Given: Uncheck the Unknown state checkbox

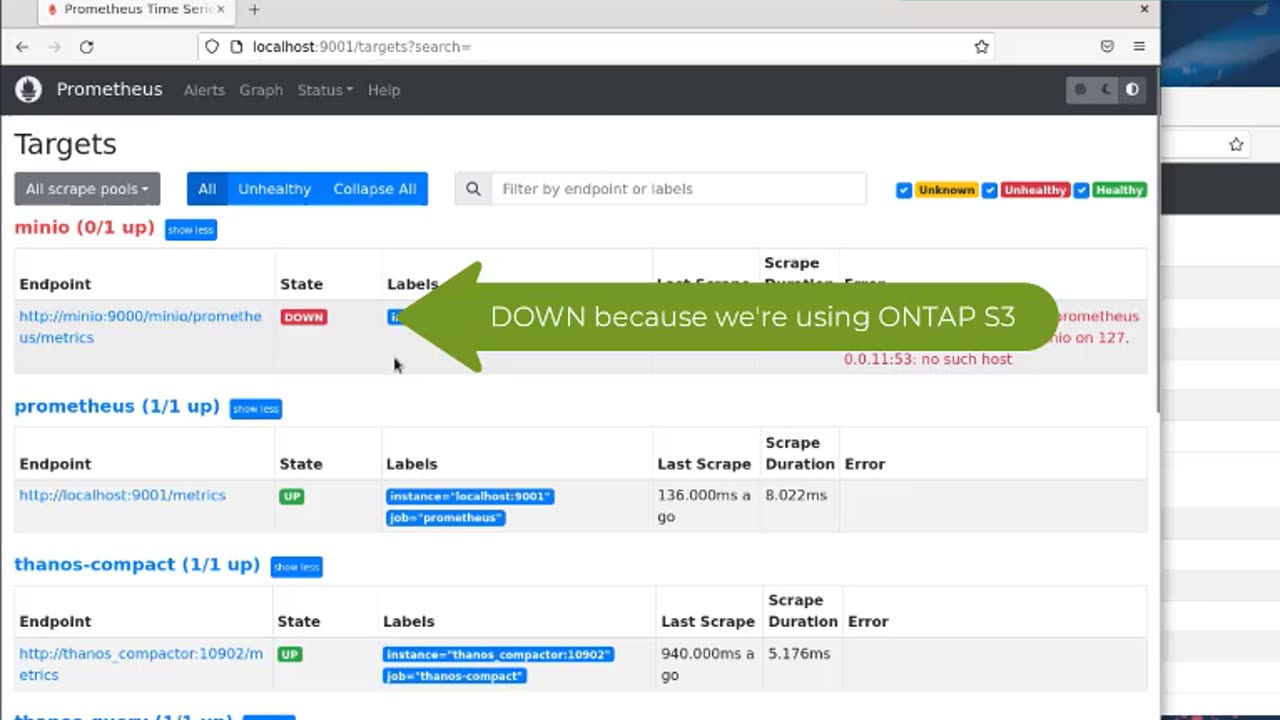Looking at the screenshot, I should 904,190.
